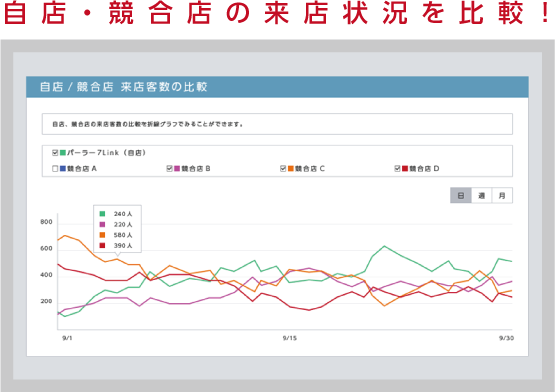Click the 580人 tooltip value
Screen dimensions: 555x392
(x=123, y=235)
